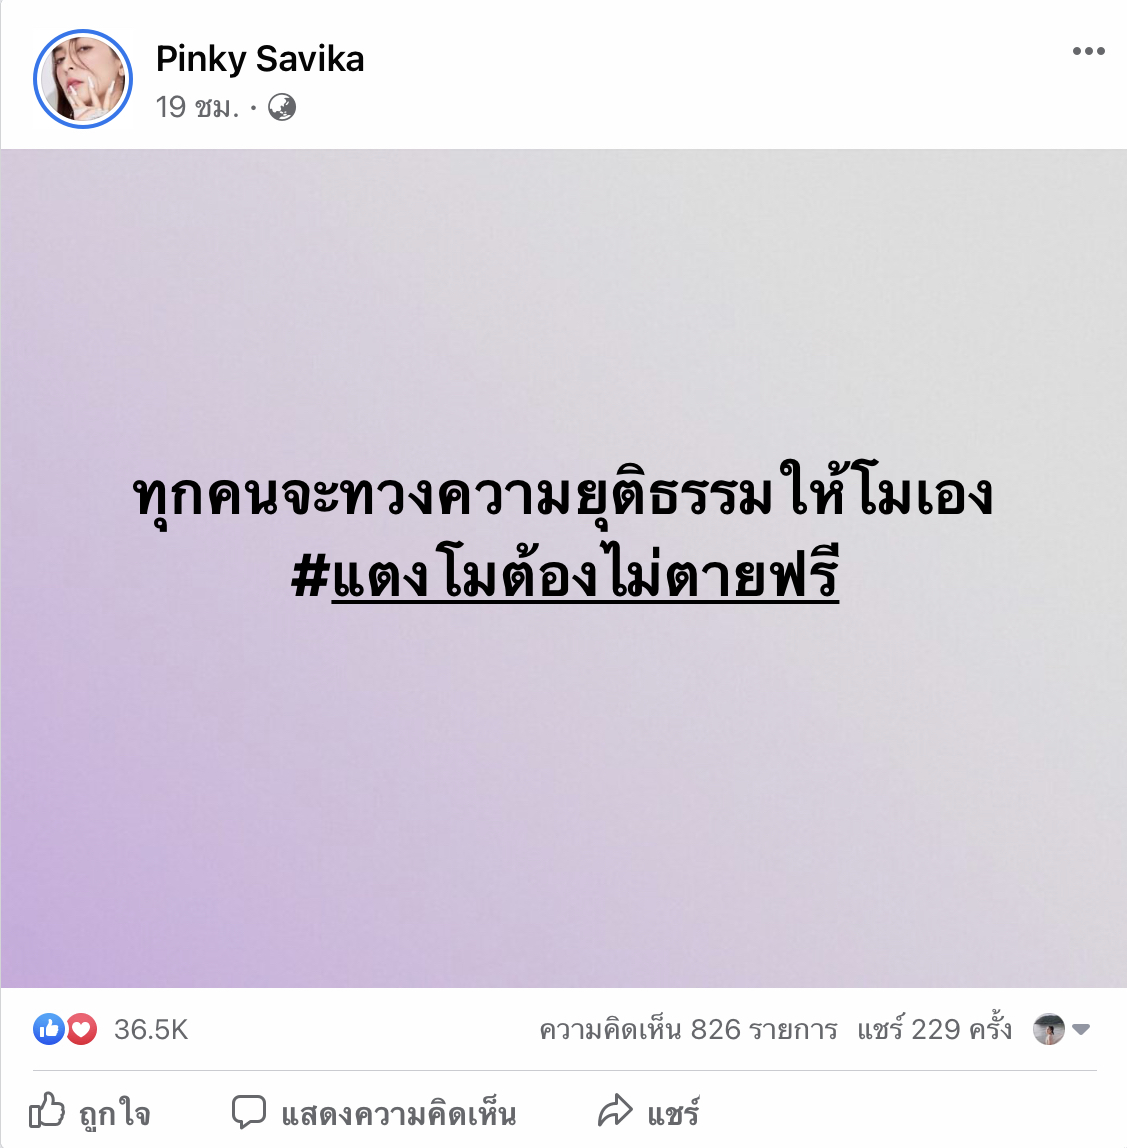The width and height of the screenshot is (1127, 1148).
Task: Click the แชร์ share button
Action: point(649,1111)
